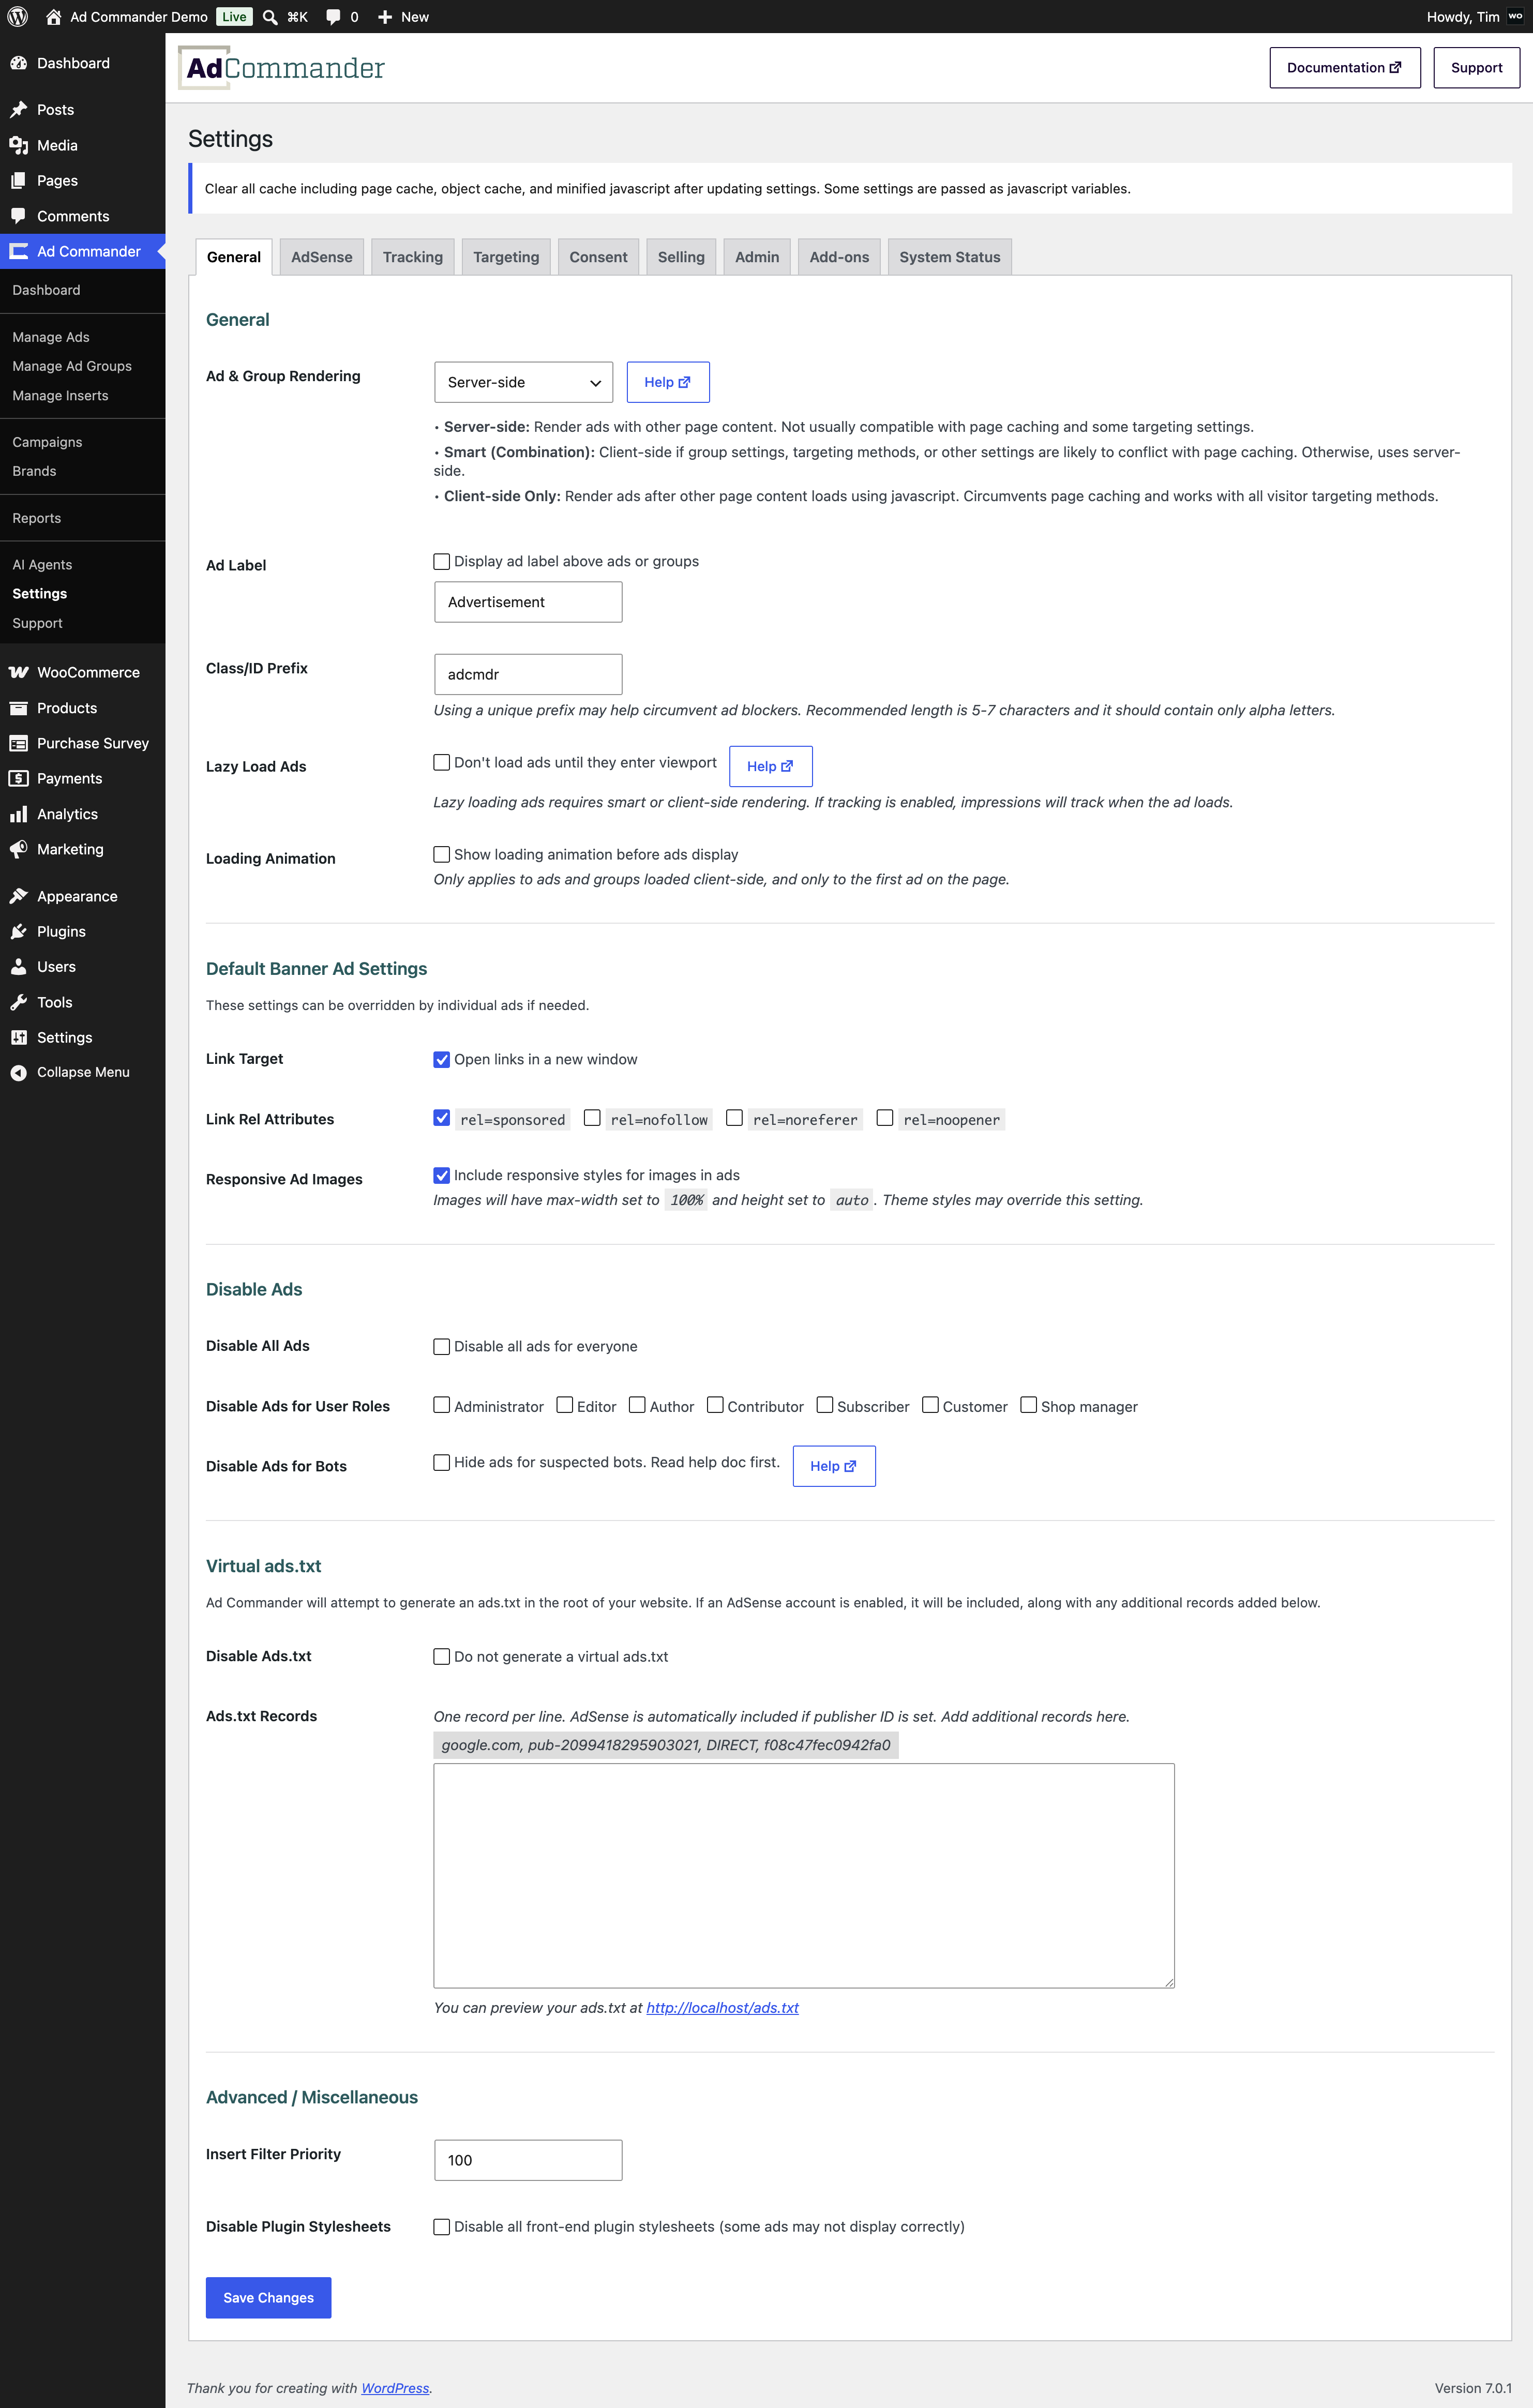Uncheck Open links in a new window

(441, 1059)
